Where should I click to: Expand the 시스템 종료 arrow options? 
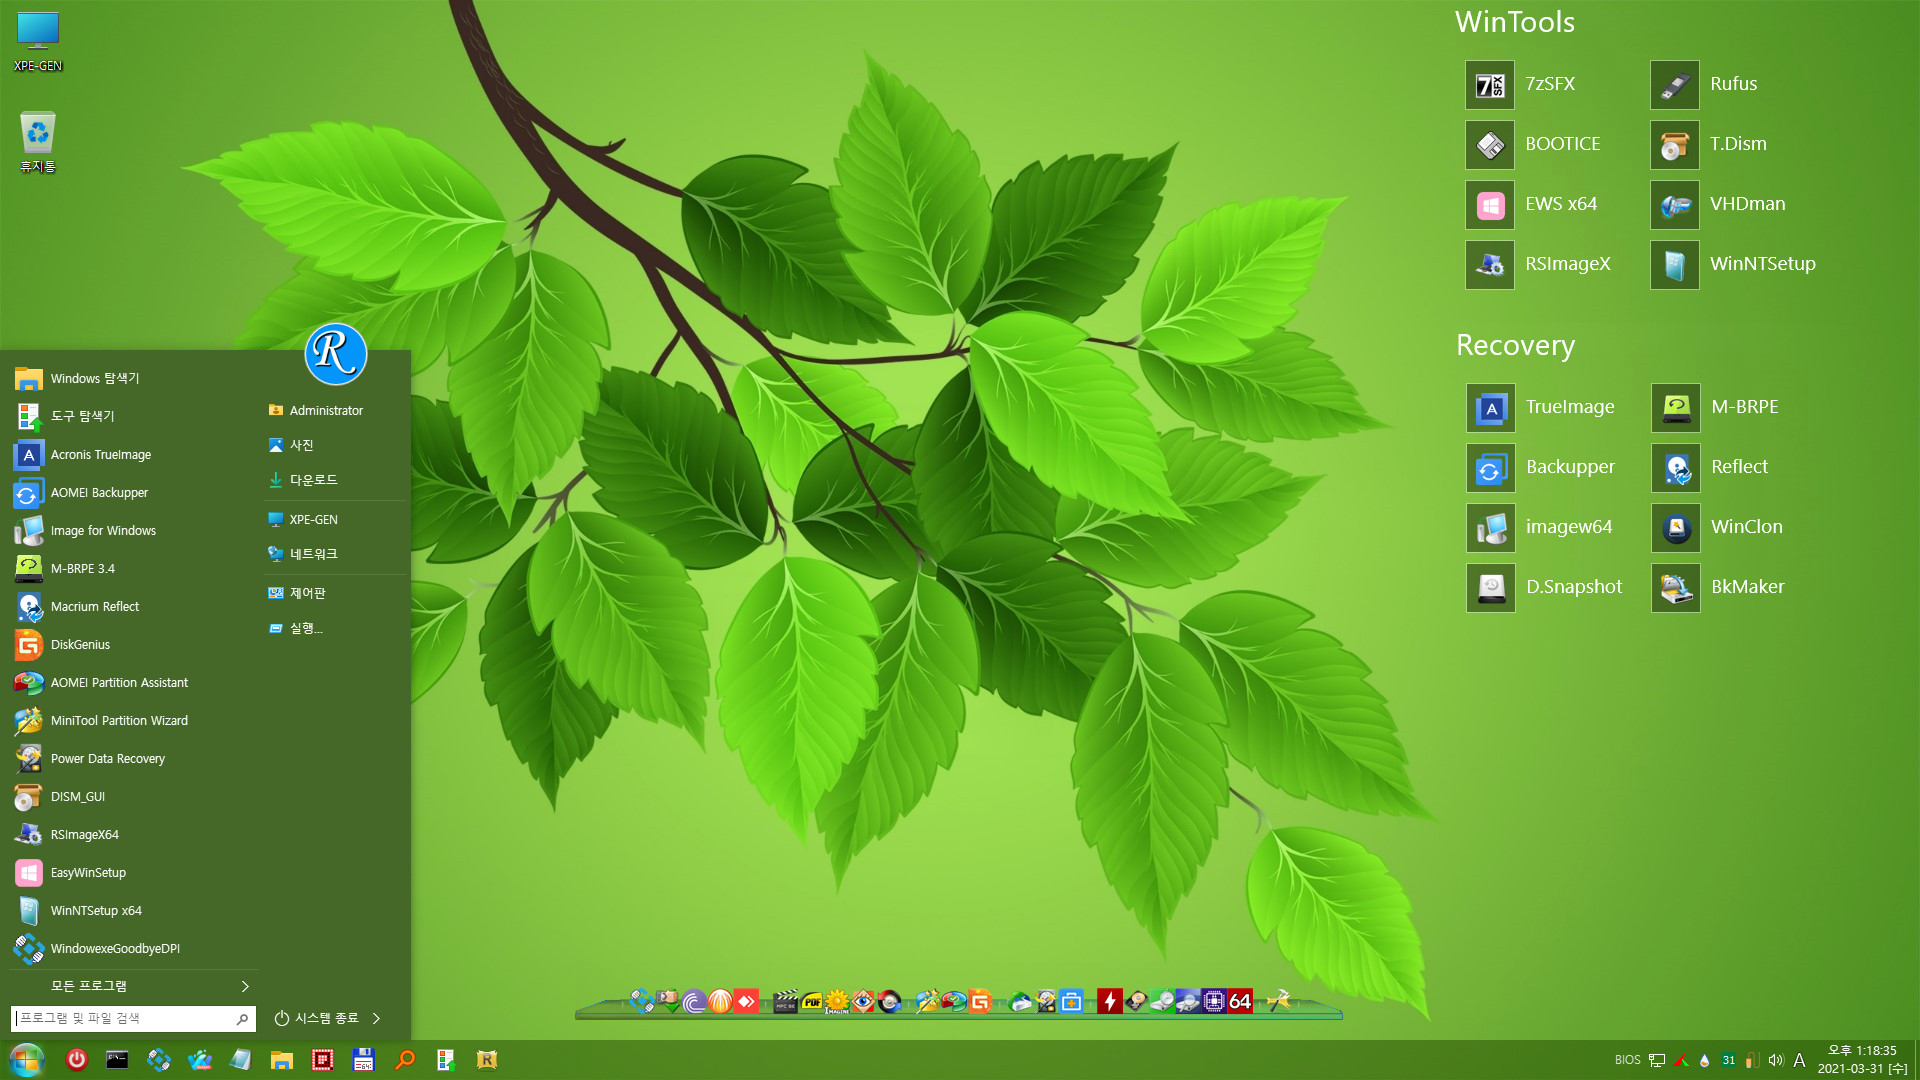pos(376,1018)
